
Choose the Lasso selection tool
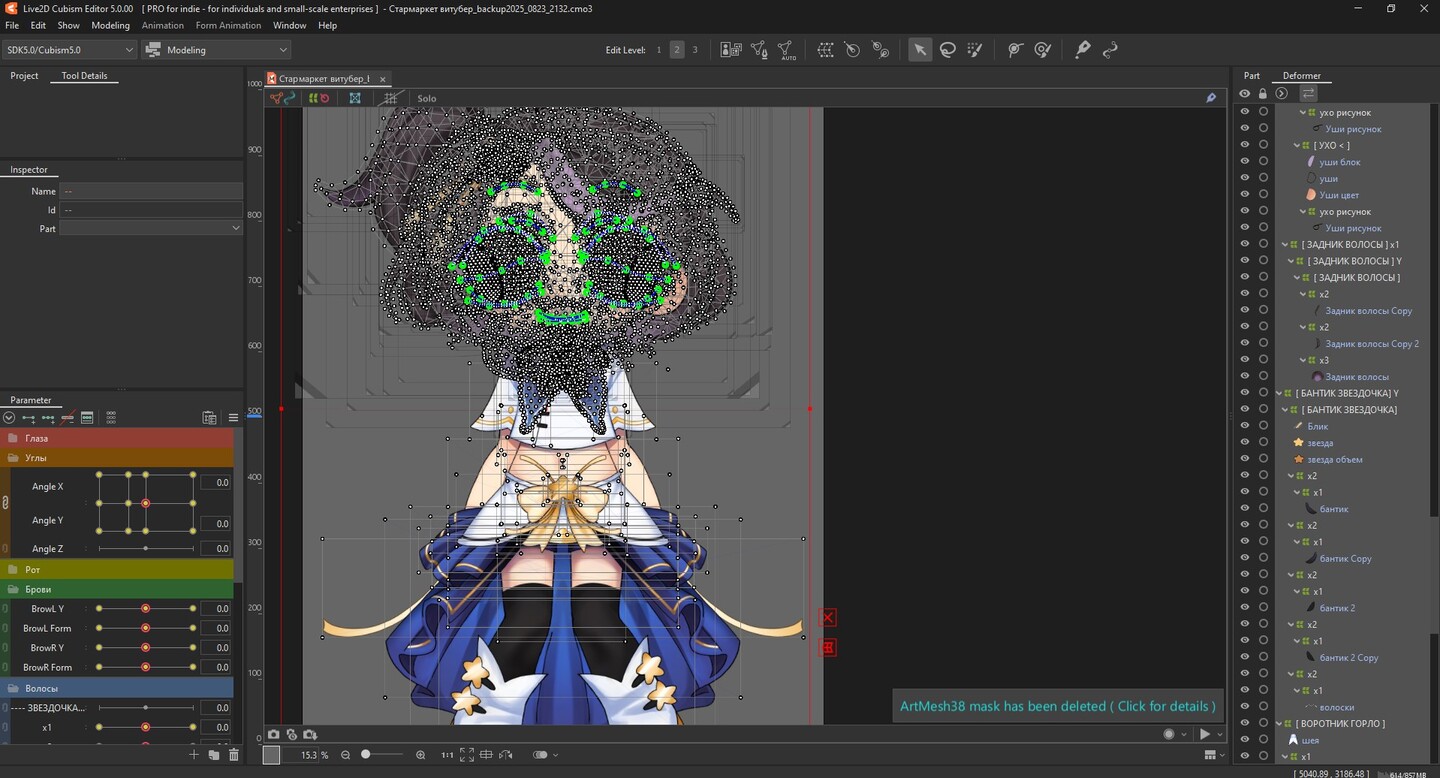click(x=948, y=49)
